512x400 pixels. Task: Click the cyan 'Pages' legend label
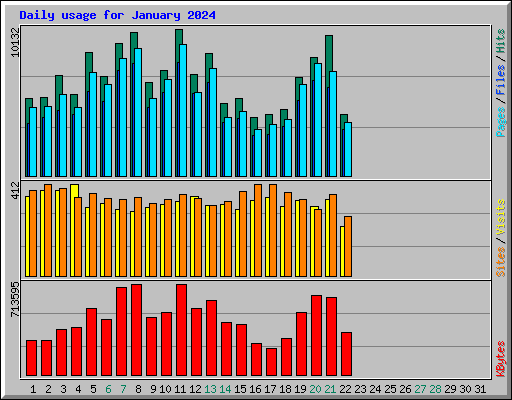coord(501,122)
